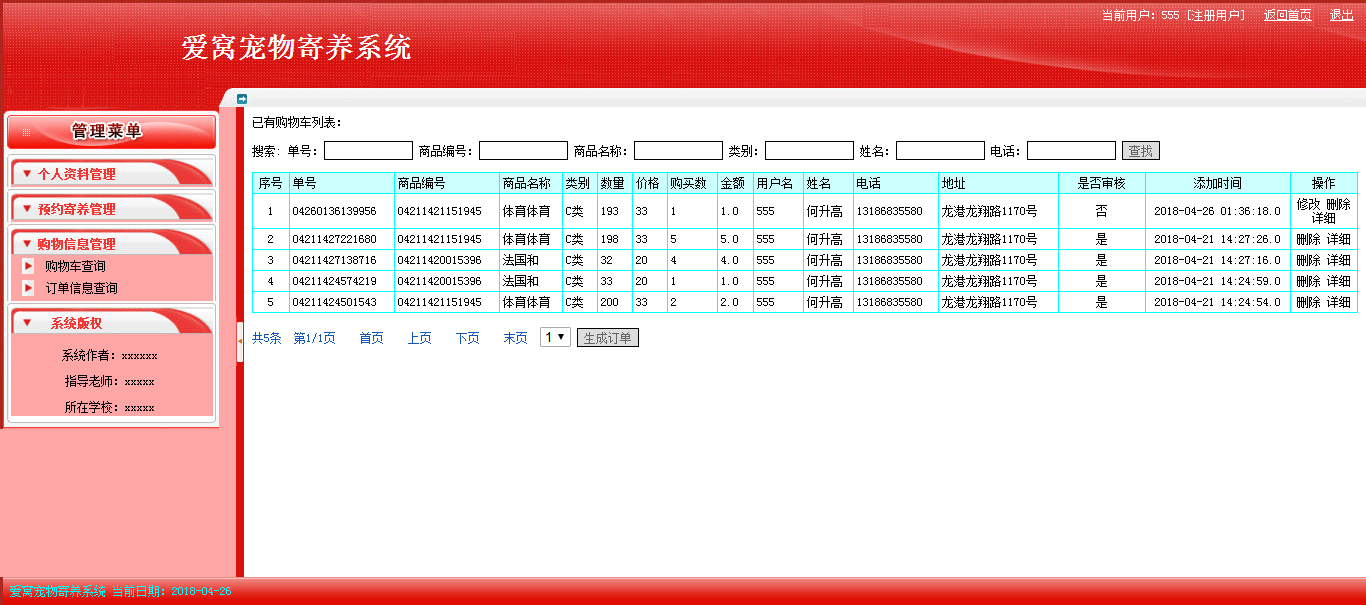Click order number 04211424574219
Screen dimensions: 1366x605
coord(335,281)
